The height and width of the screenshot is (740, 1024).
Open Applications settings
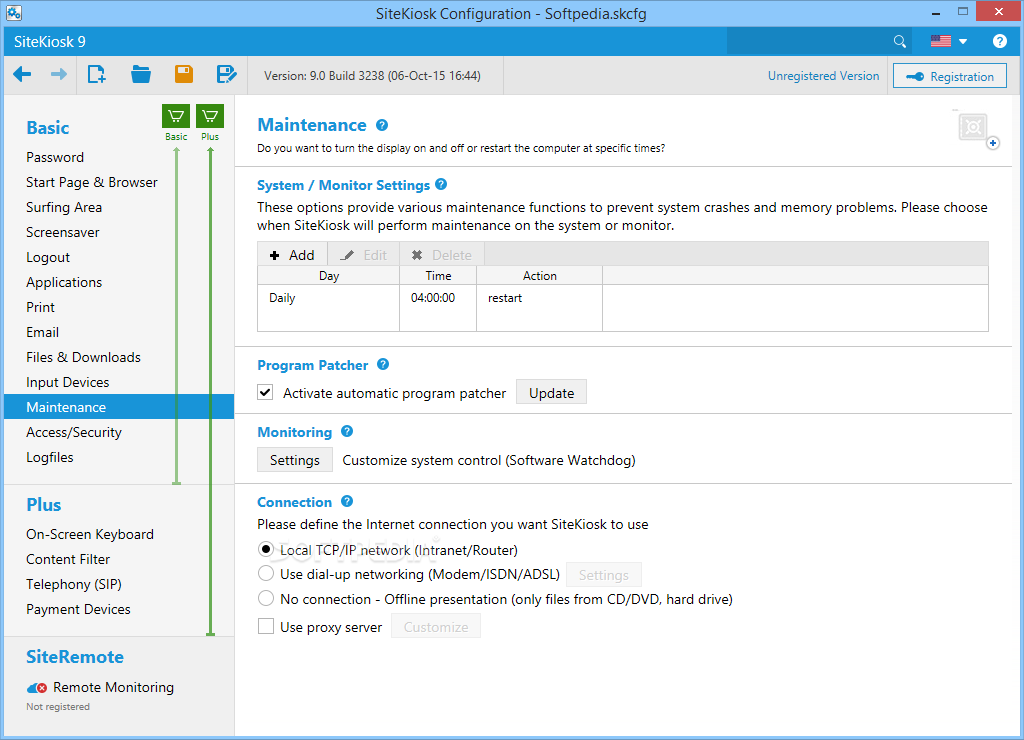click(x=64, y=282)
